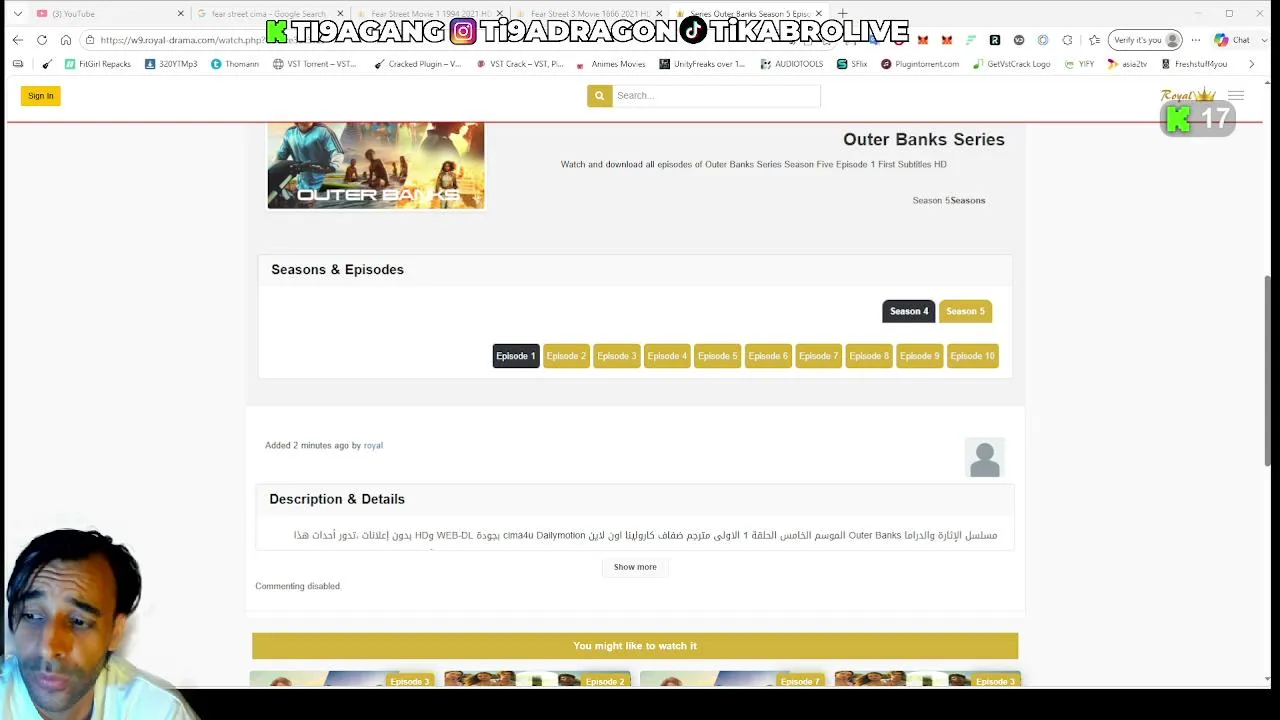1280x720 pixels.
Task: Select Episode 3 in Seasons & Episodes
Action: tap(617, 356)
